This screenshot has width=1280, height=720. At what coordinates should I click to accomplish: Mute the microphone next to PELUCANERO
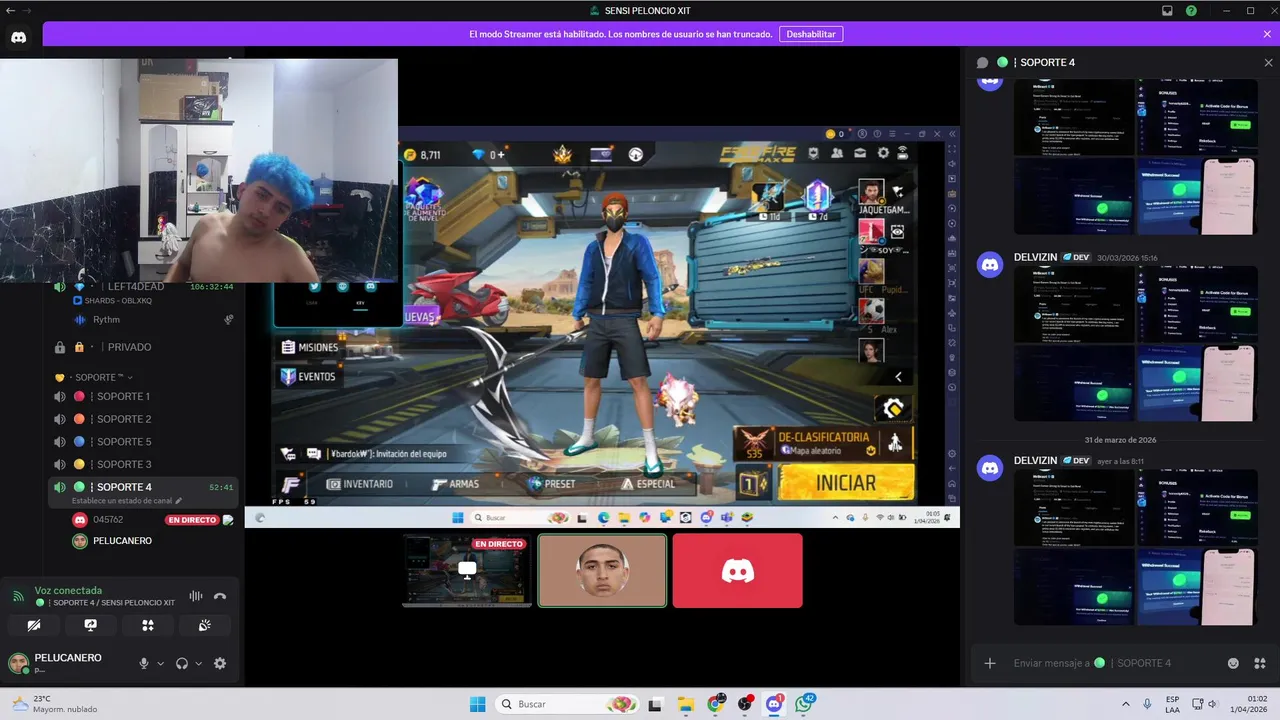pos(144,663)
